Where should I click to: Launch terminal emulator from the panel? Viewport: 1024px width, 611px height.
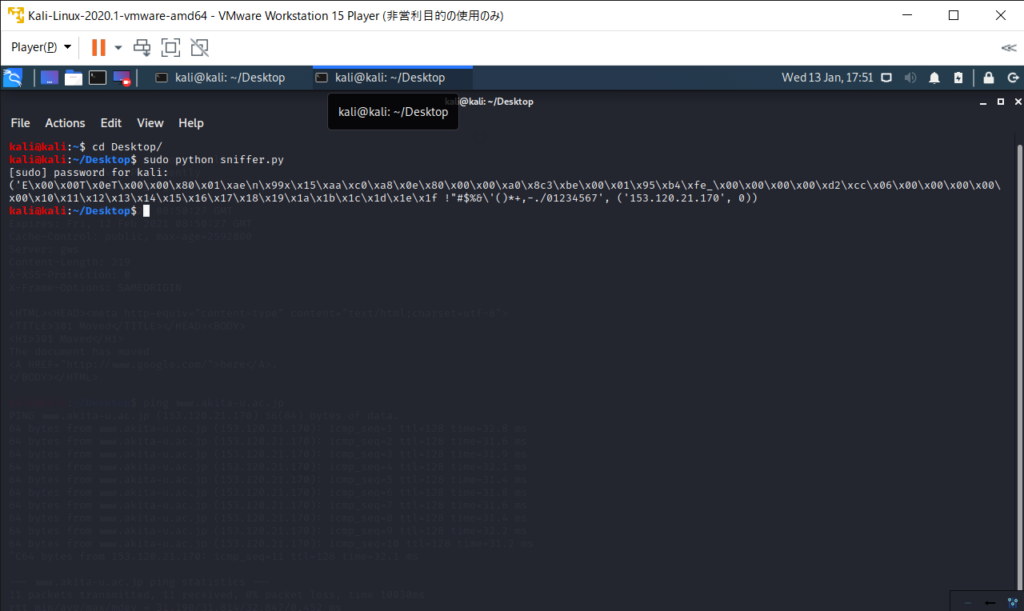pyautogui.click(x=97, y=78)
